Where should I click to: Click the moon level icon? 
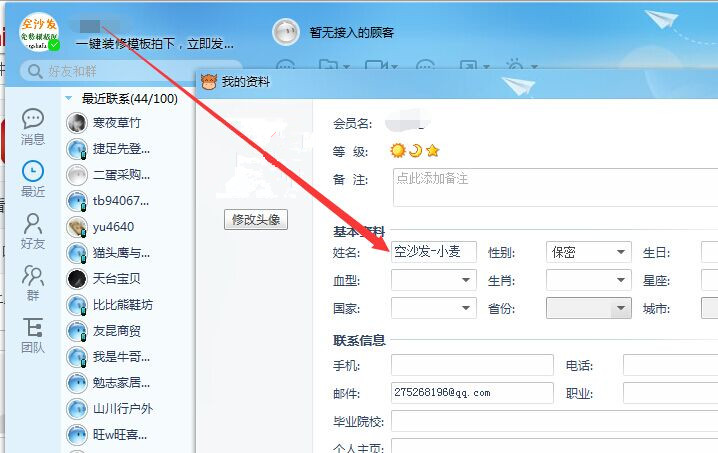415,151
